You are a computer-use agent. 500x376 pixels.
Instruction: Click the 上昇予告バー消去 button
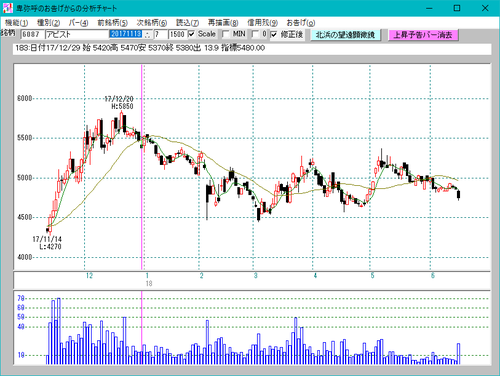point(423,35)
